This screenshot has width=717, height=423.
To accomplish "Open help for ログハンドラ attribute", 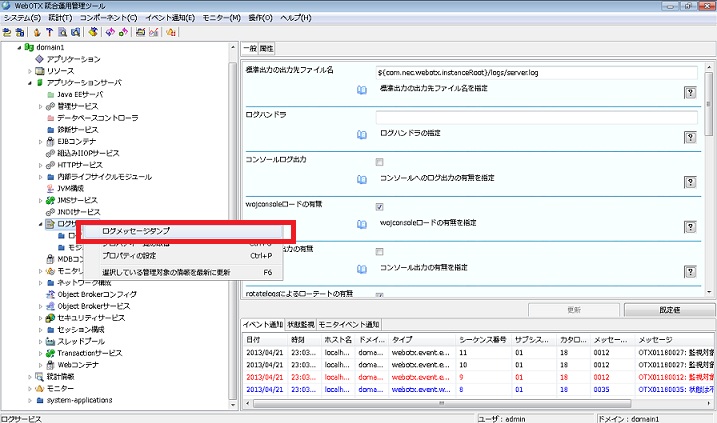I will (690, 138).
